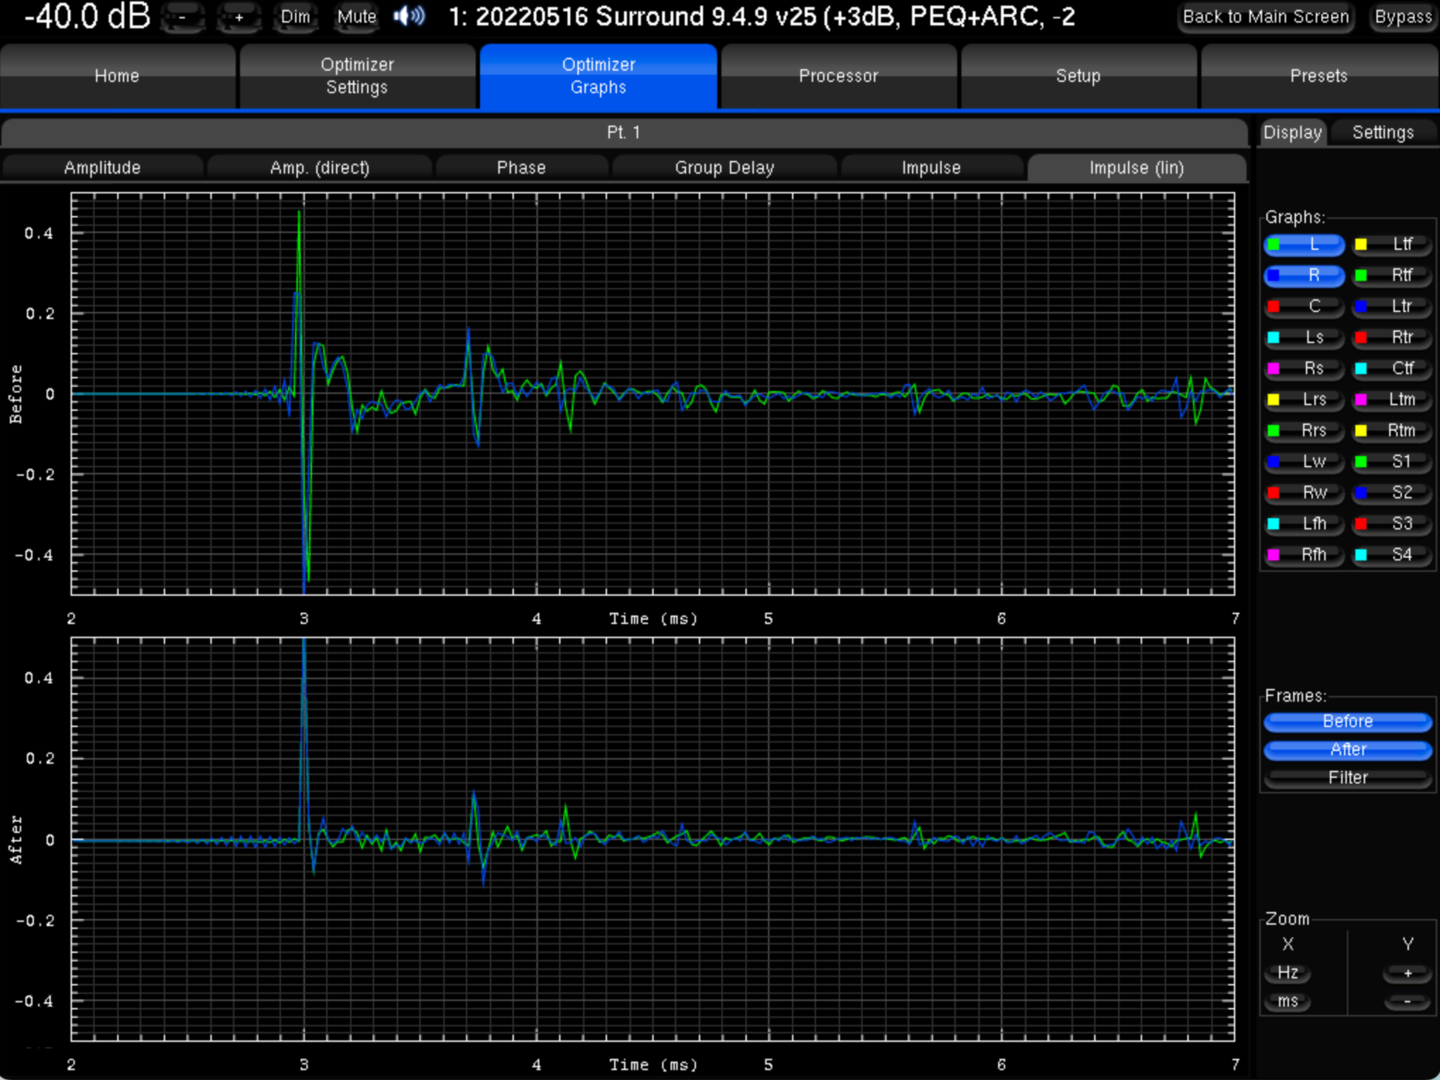Toggle the Ctf channel graph
The image size is (1440, 1080).
[x=1392, y=369]
